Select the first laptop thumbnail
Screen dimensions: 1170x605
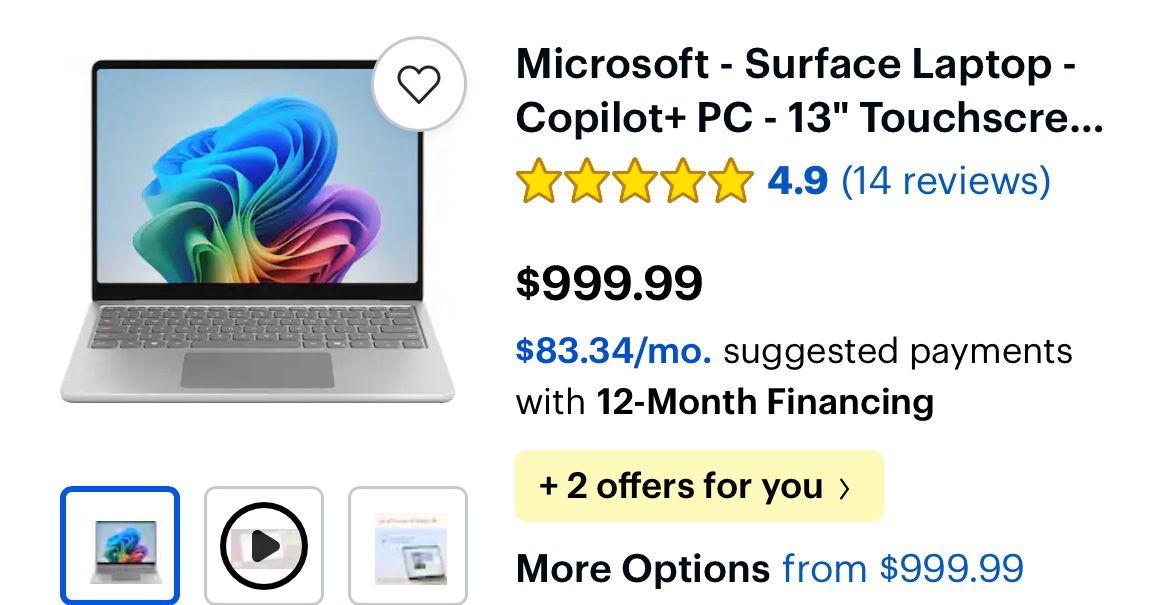pos(120,546)
